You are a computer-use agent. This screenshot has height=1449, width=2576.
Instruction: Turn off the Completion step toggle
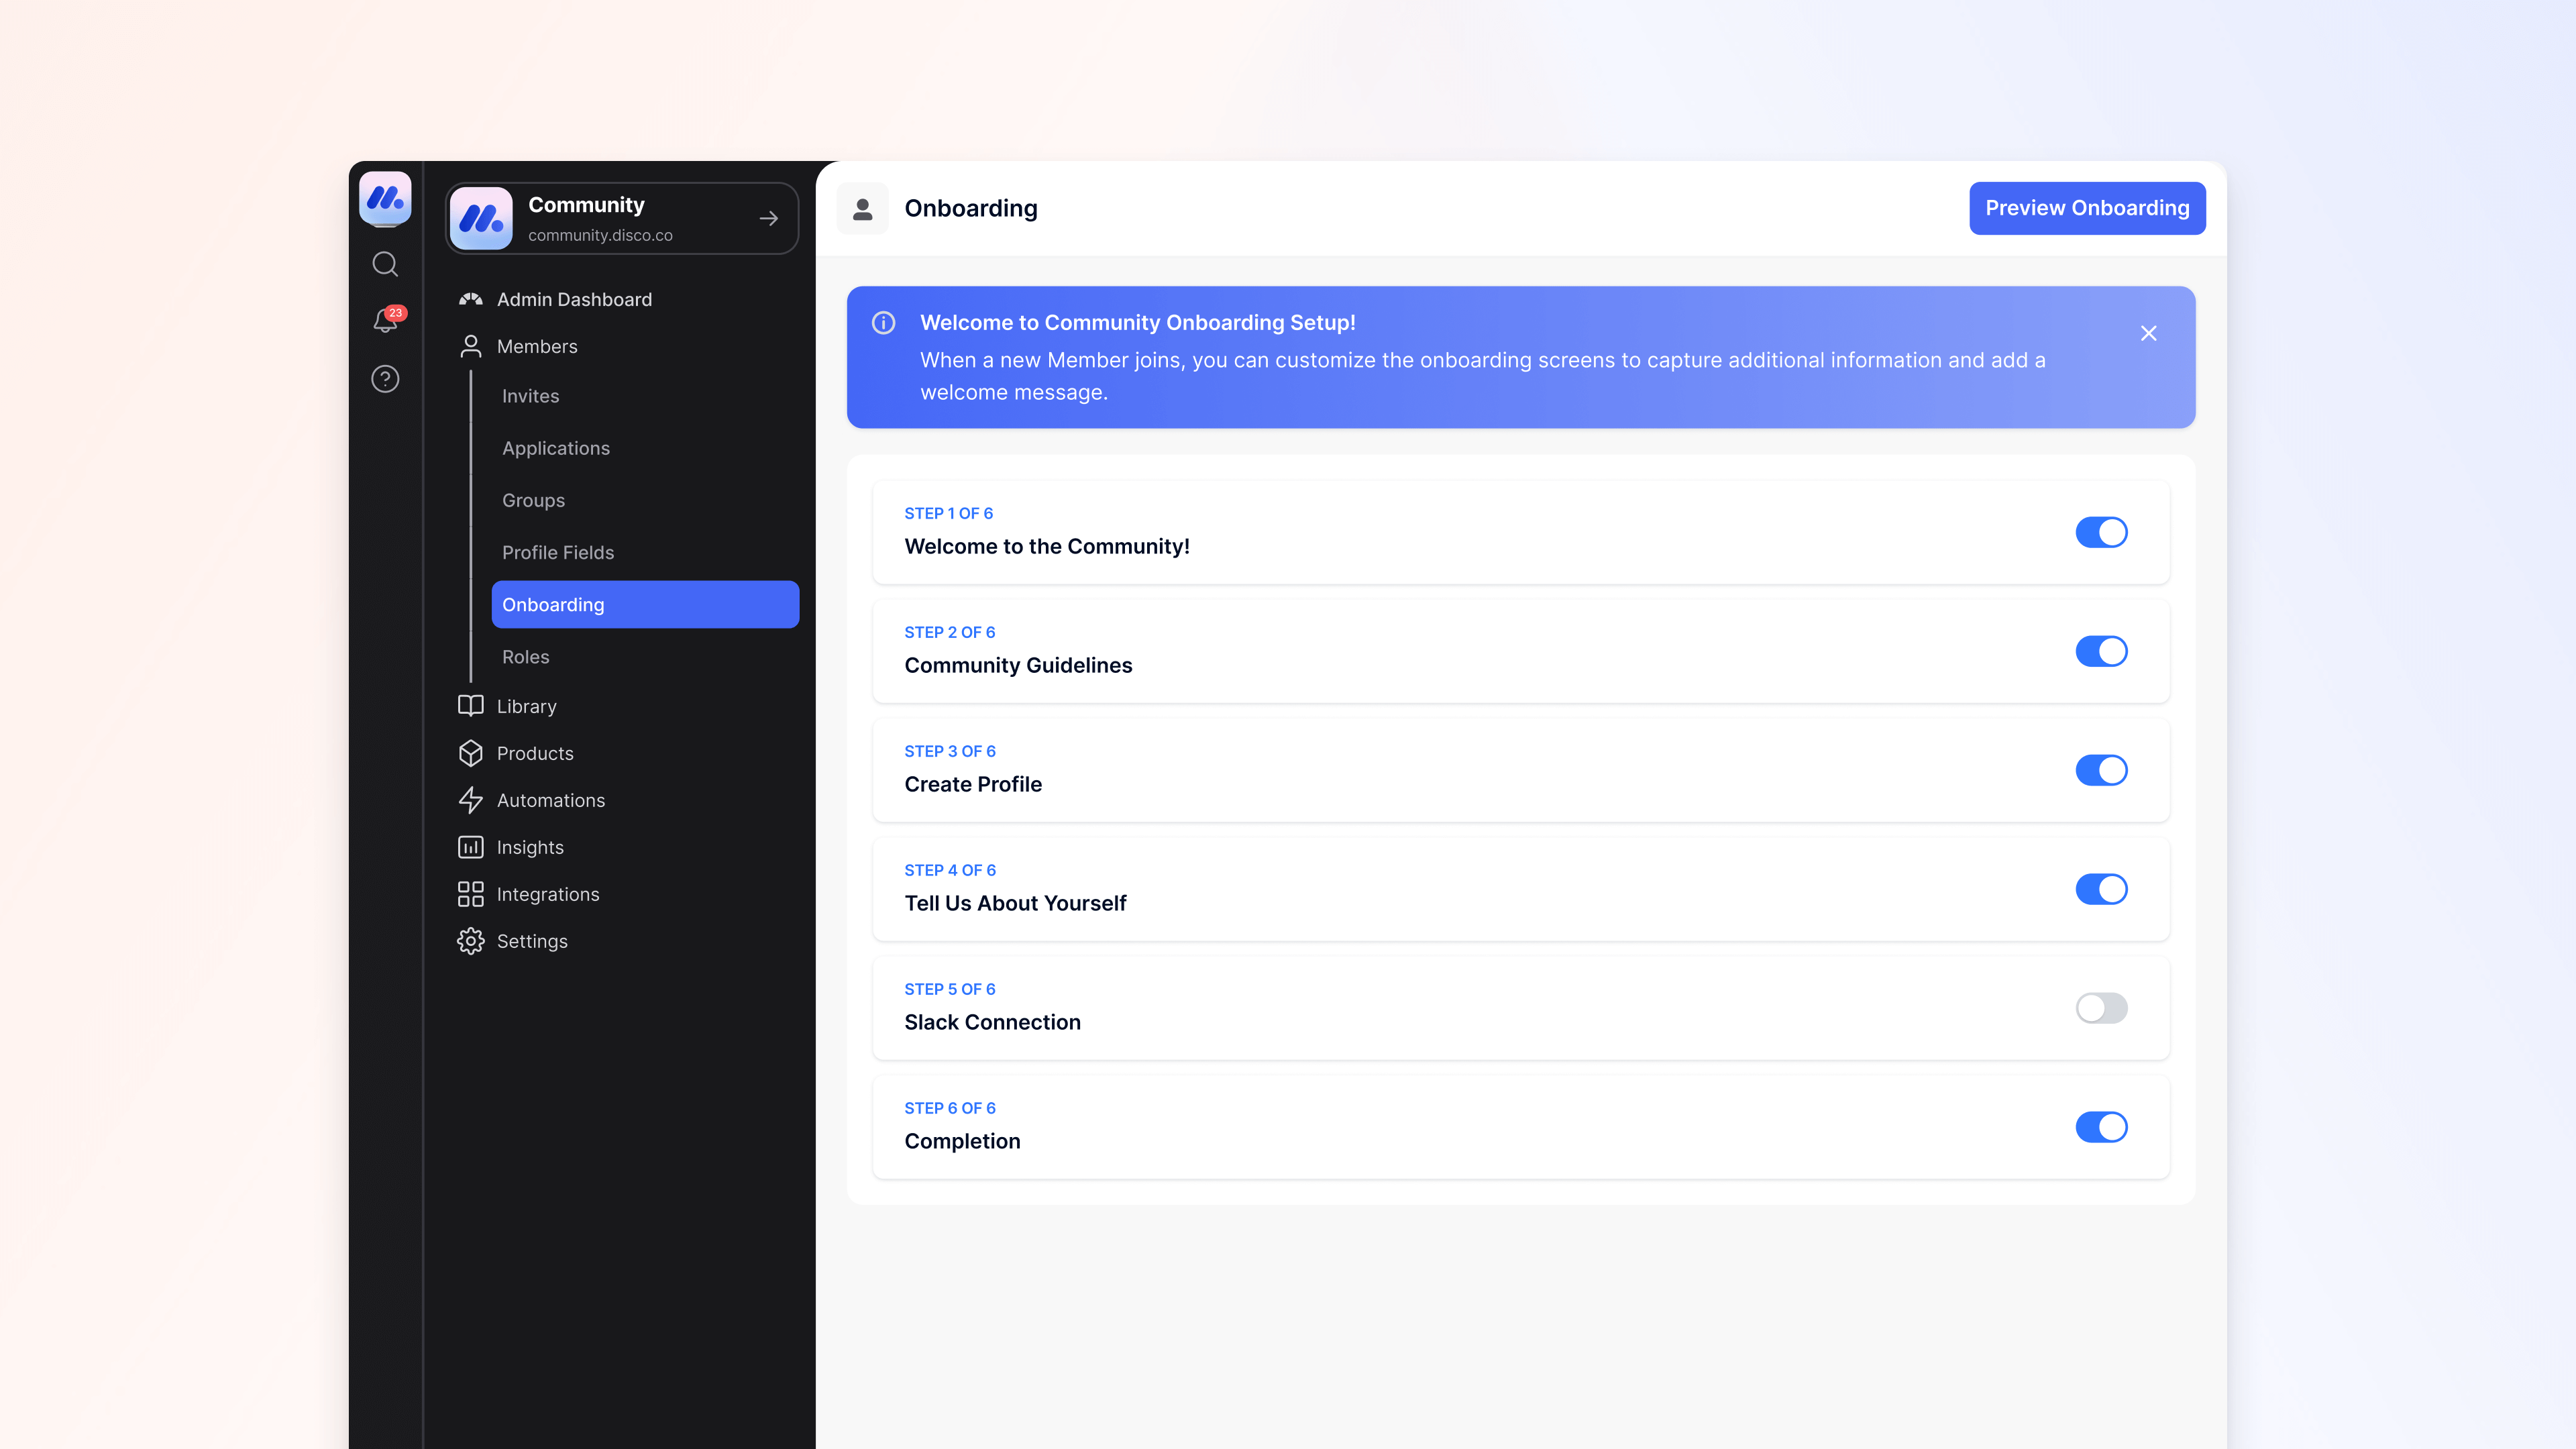click(2101, 1127)
